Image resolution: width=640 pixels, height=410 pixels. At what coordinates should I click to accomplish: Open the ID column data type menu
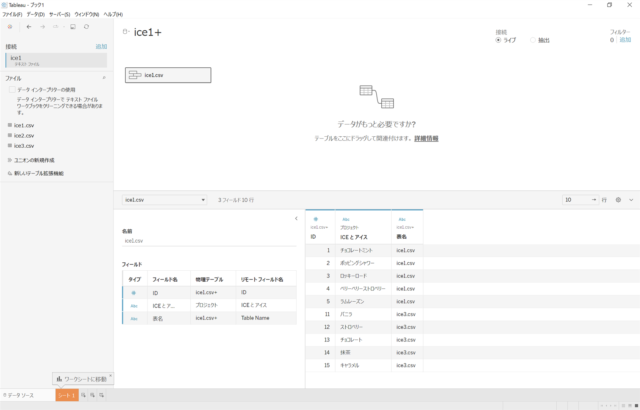coord(316,218)
